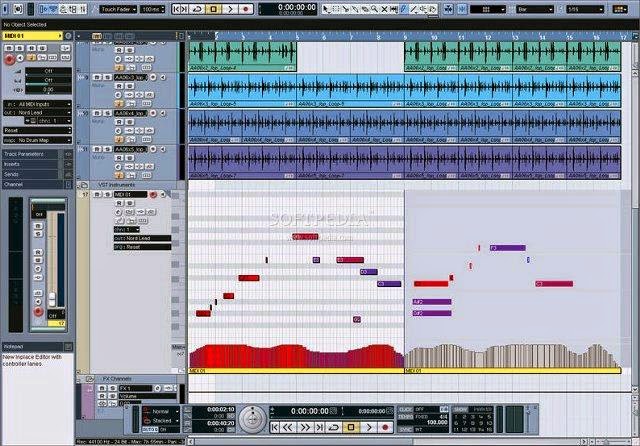Click bar 9 on the ruler

[x=405, y=37]
